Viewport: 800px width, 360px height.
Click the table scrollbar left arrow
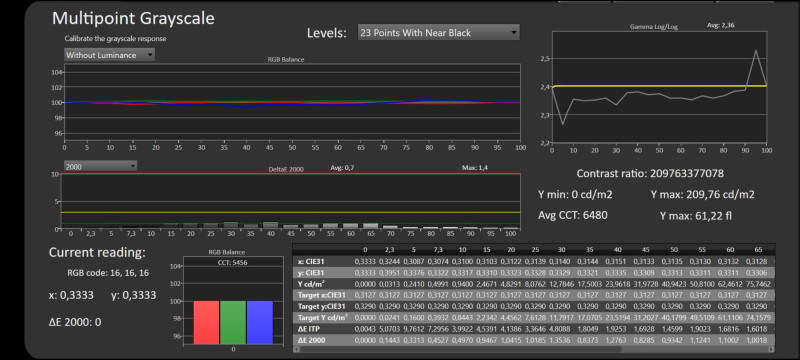coord(297,350)
